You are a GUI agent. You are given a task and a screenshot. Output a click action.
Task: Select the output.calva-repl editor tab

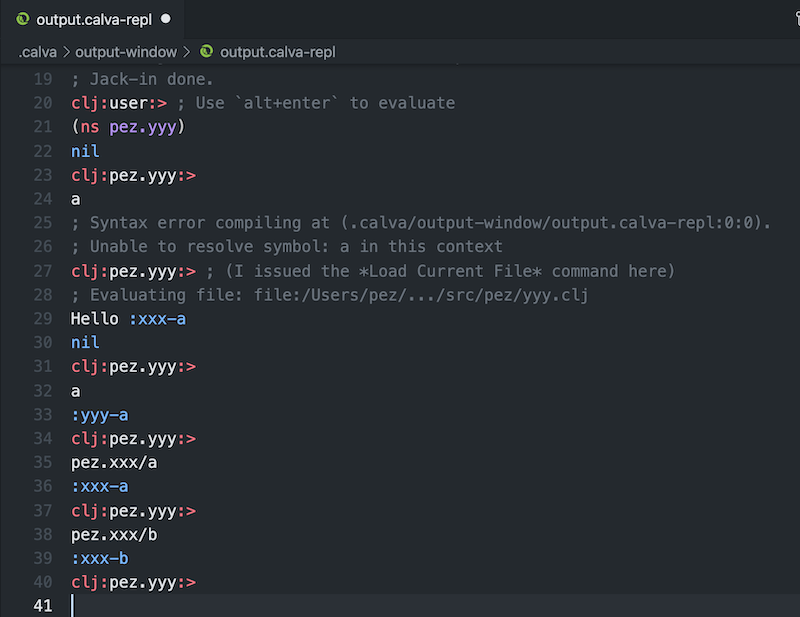click(x=95, y=17)
